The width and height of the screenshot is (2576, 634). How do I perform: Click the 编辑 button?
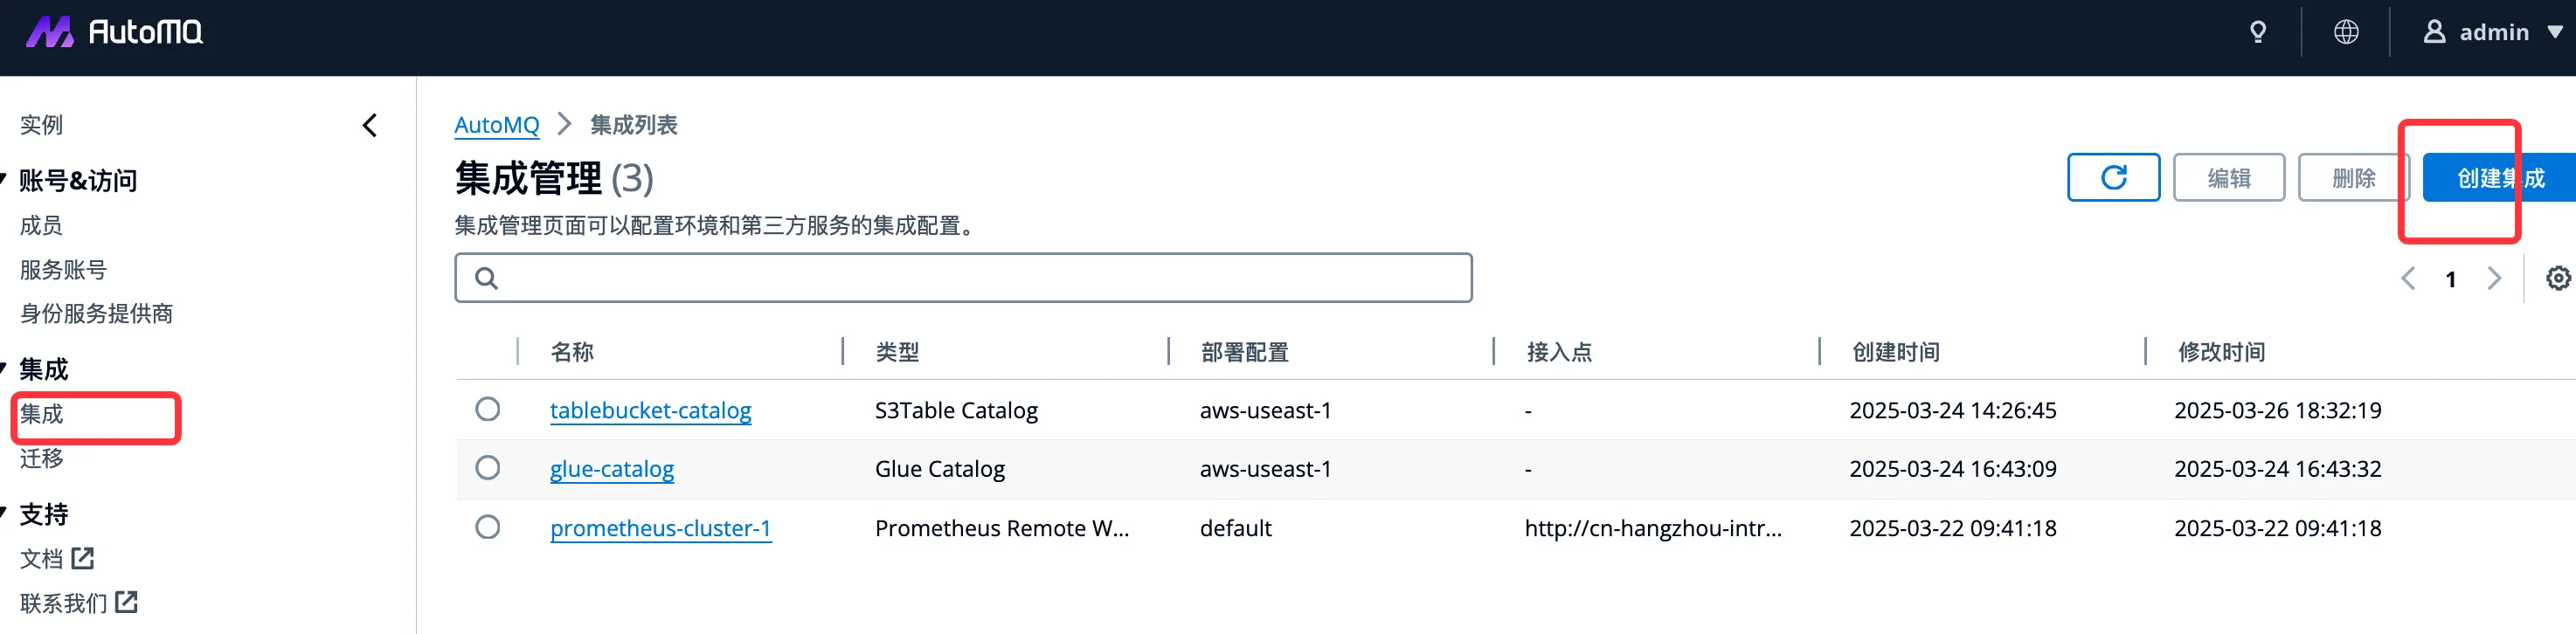pos(2229,177)
